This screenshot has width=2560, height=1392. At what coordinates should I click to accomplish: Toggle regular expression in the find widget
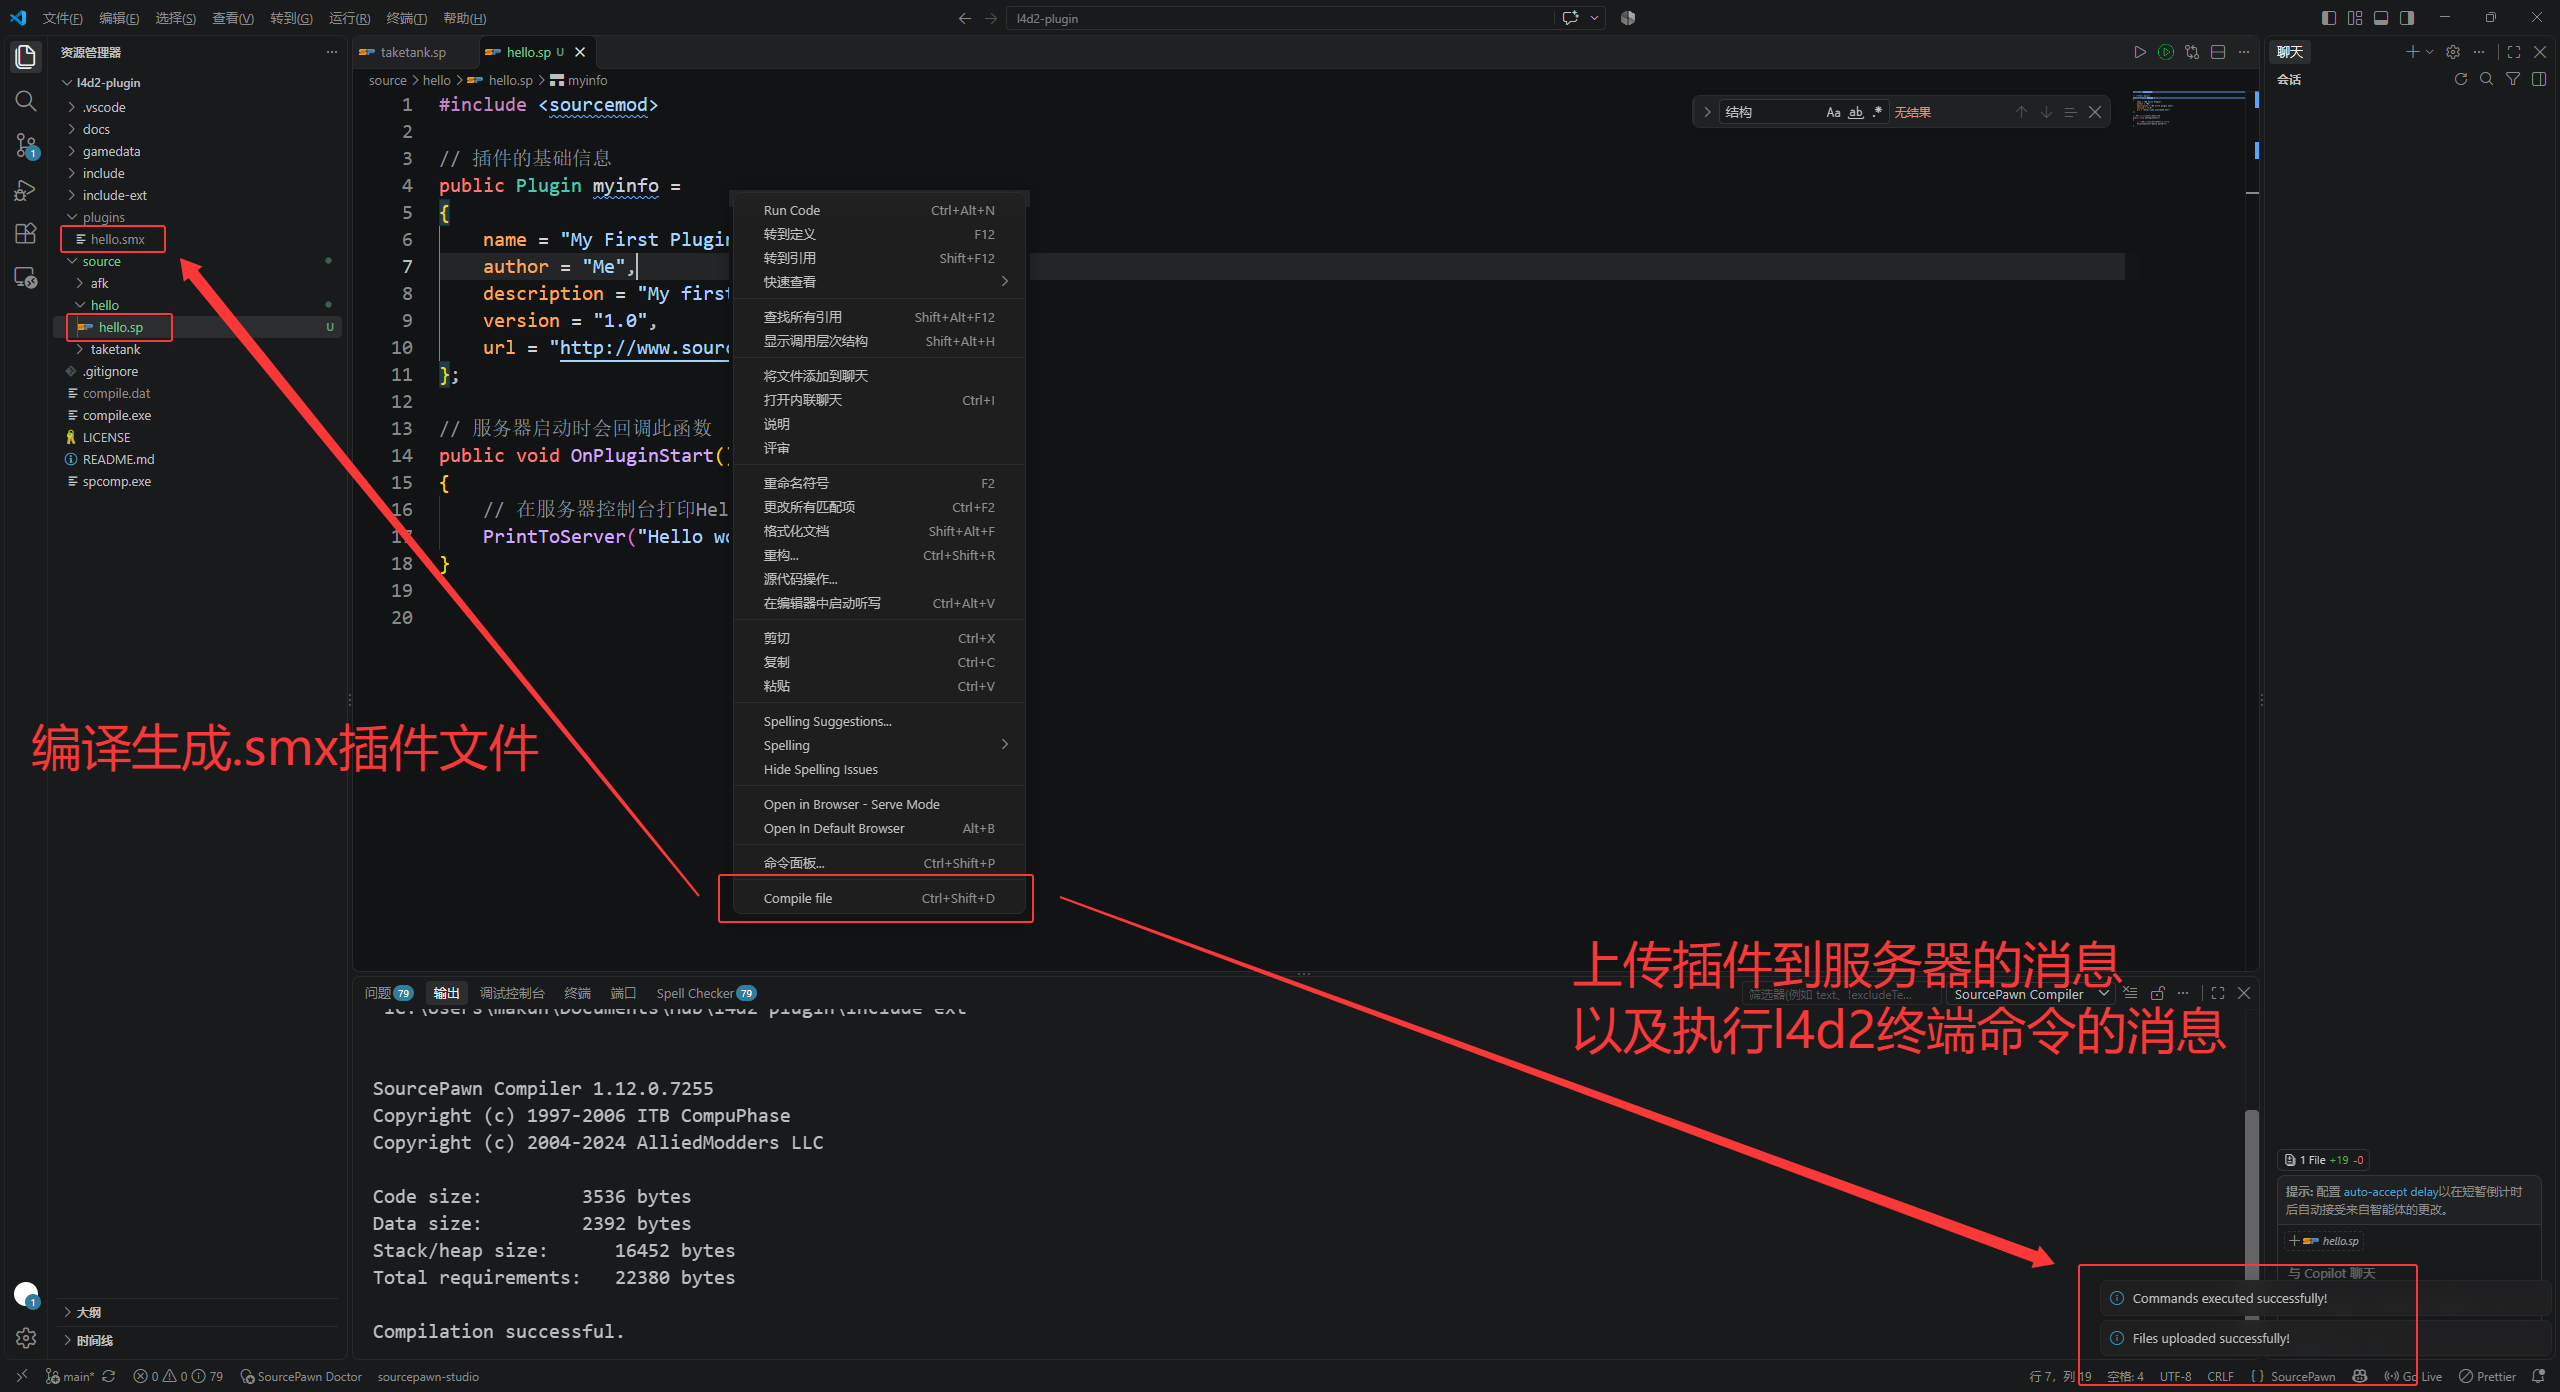point(1878,112)
